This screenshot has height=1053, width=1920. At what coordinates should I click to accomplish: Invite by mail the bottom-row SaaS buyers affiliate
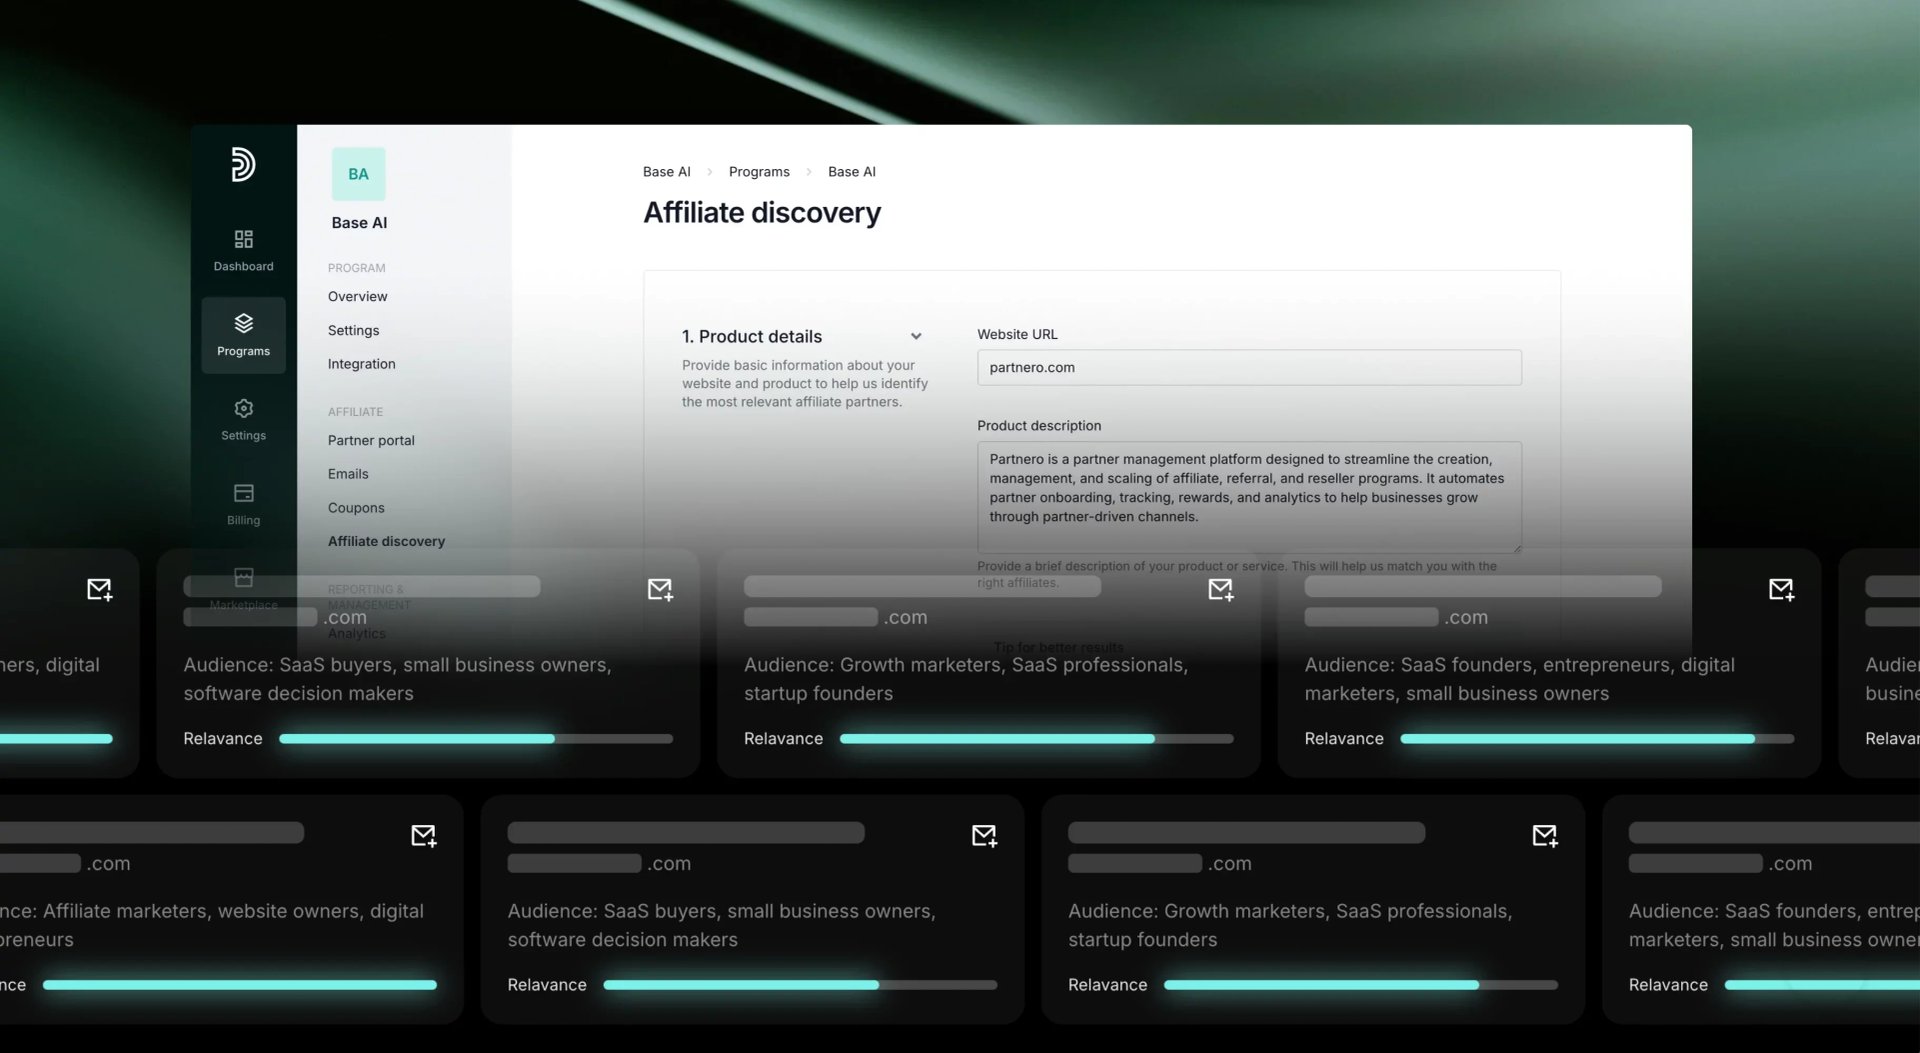click(x=984, y=835)
